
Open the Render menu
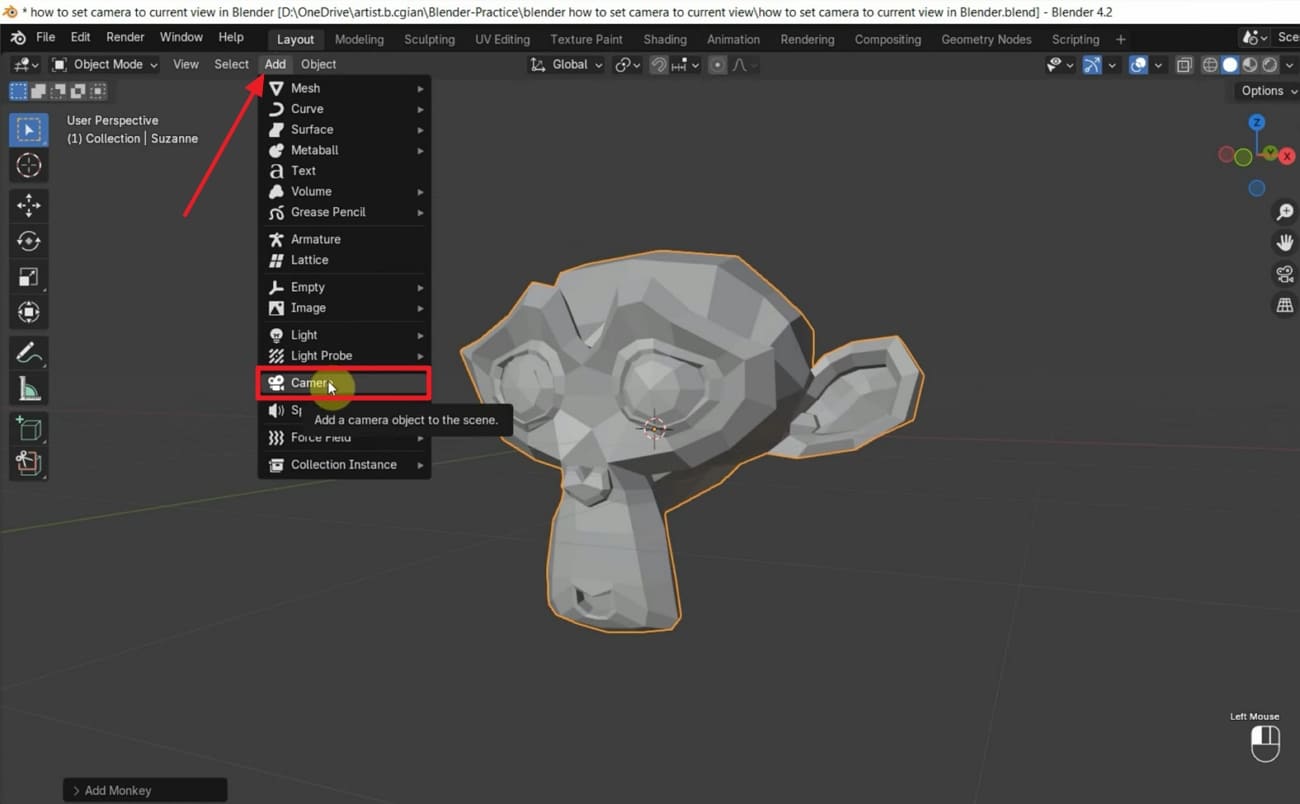click(x=125, y=37)
